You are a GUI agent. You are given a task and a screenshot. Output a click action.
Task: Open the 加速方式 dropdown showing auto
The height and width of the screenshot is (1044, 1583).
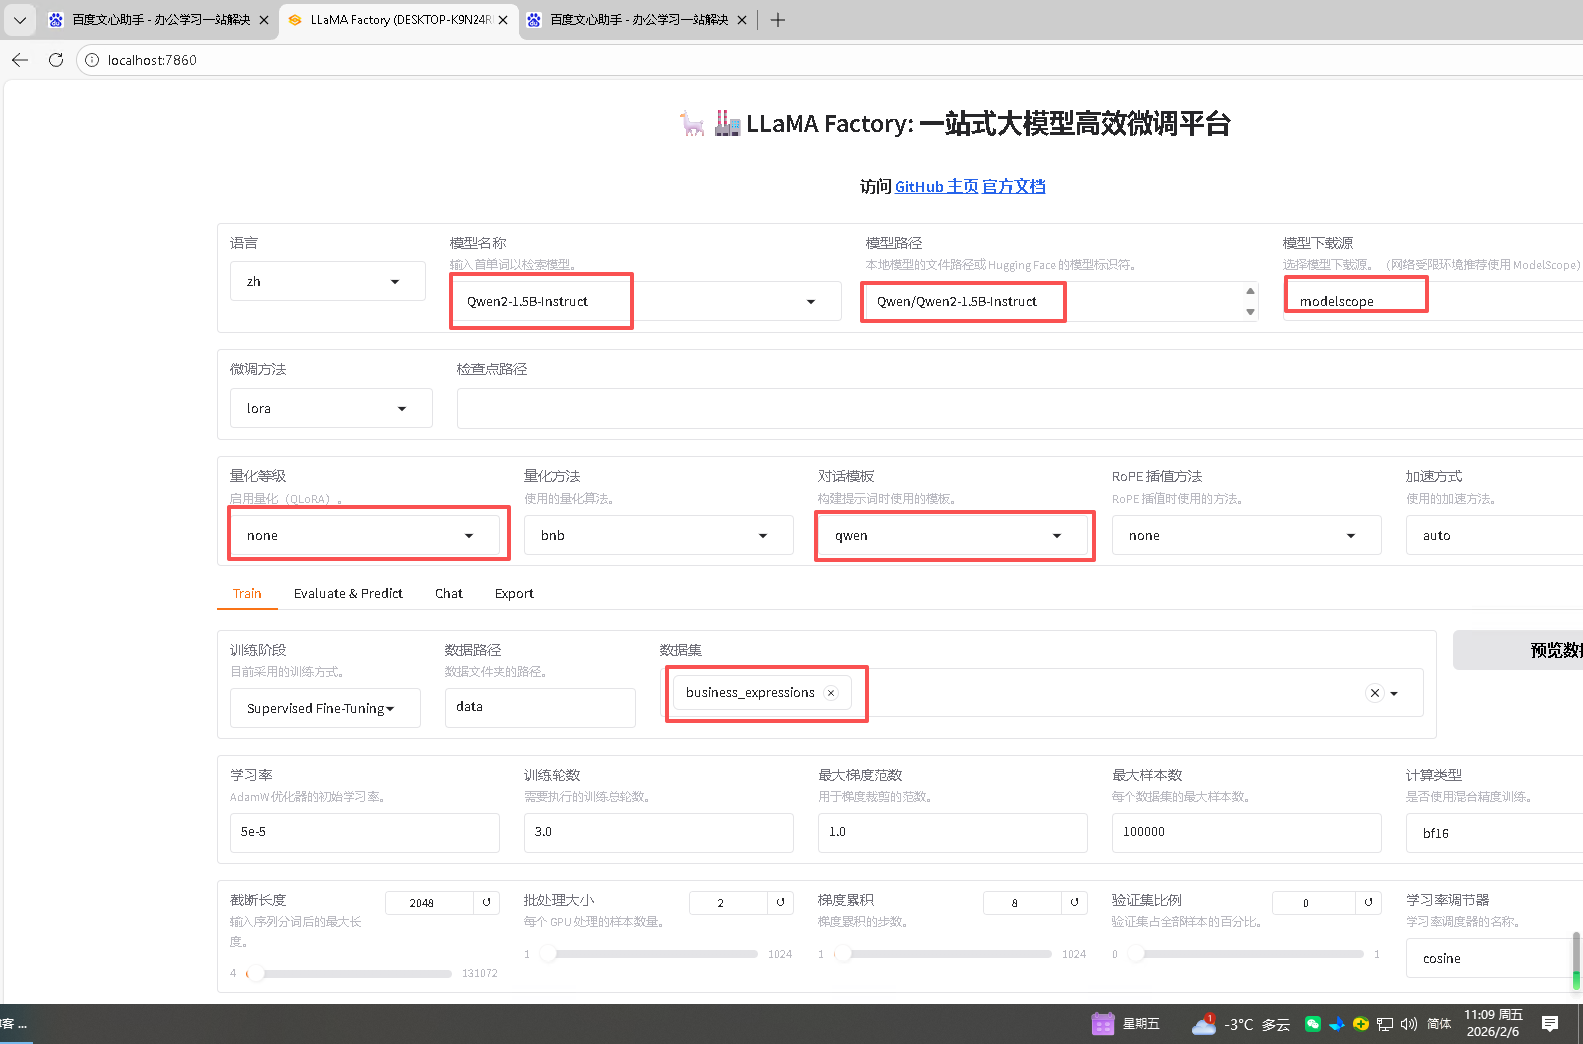tap(1494, 536)
